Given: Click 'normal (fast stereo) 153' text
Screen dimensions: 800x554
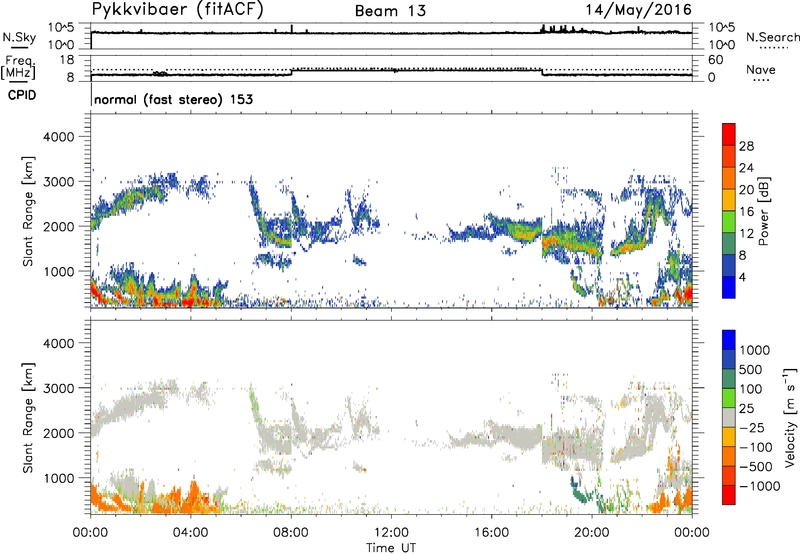Looking at the screenshot, I should [173, 99].
